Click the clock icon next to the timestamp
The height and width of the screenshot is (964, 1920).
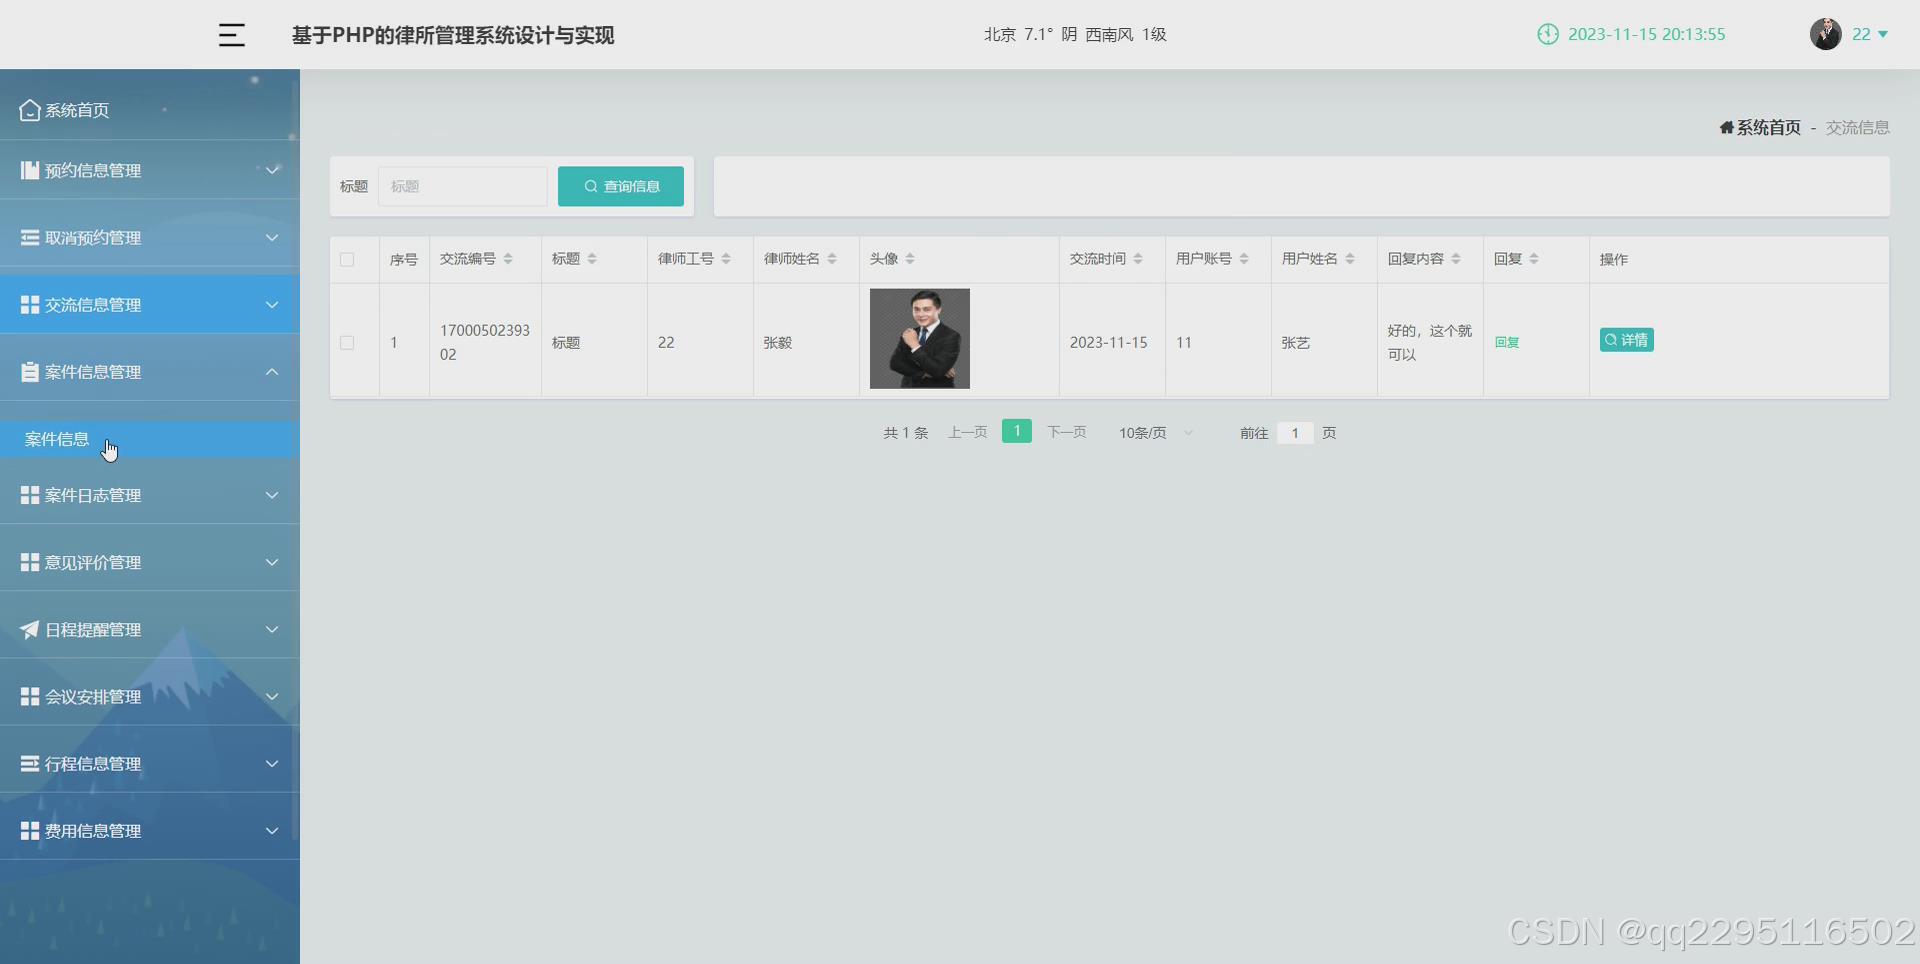pos(1549,34)
